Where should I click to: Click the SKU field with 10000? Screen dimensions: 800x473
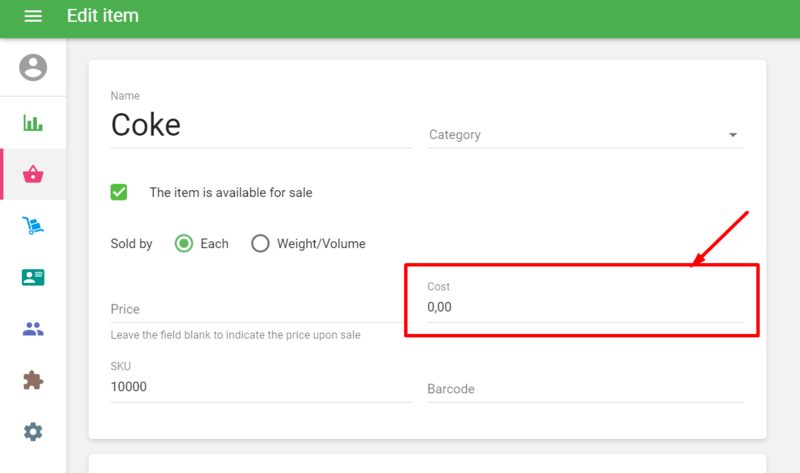pyautogui.click(x=260, y=387)
